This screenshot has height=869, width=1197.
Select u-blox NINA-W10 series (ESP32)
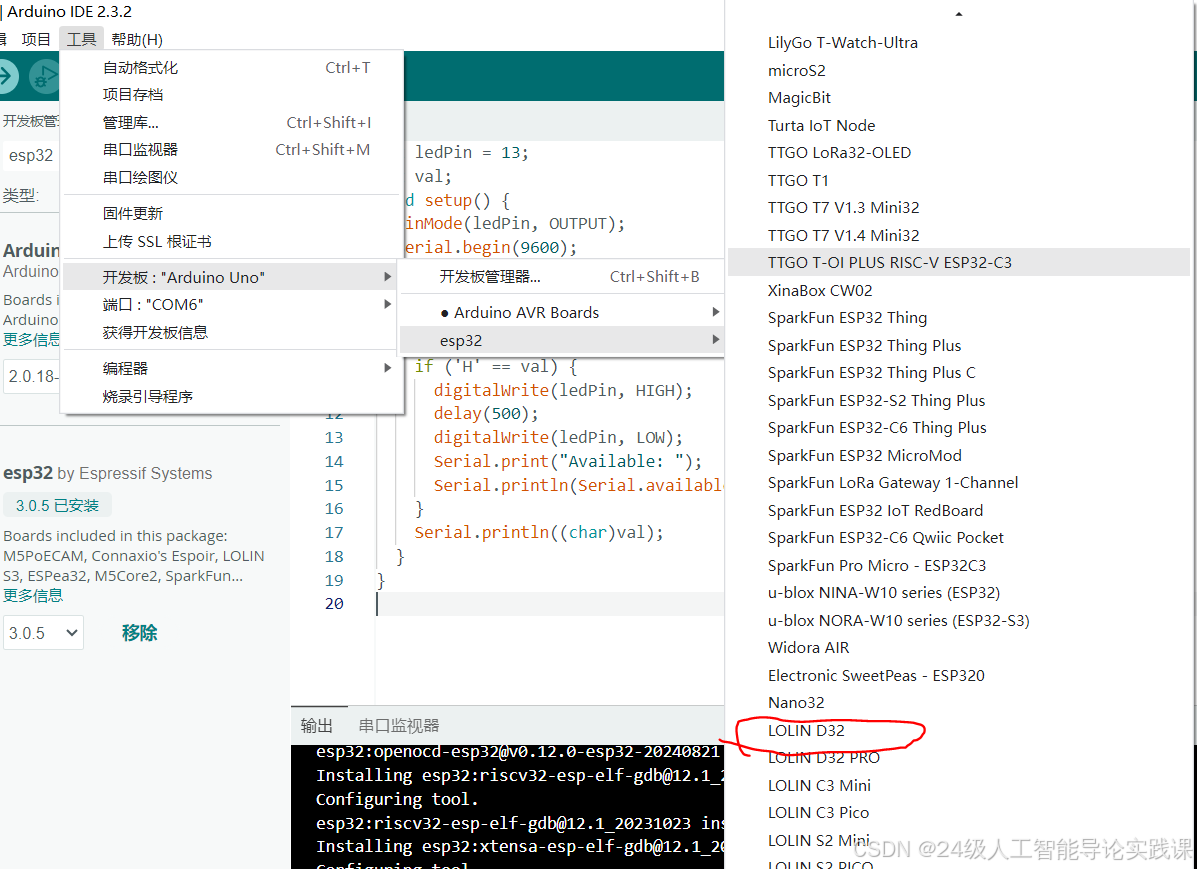(958, 593)
